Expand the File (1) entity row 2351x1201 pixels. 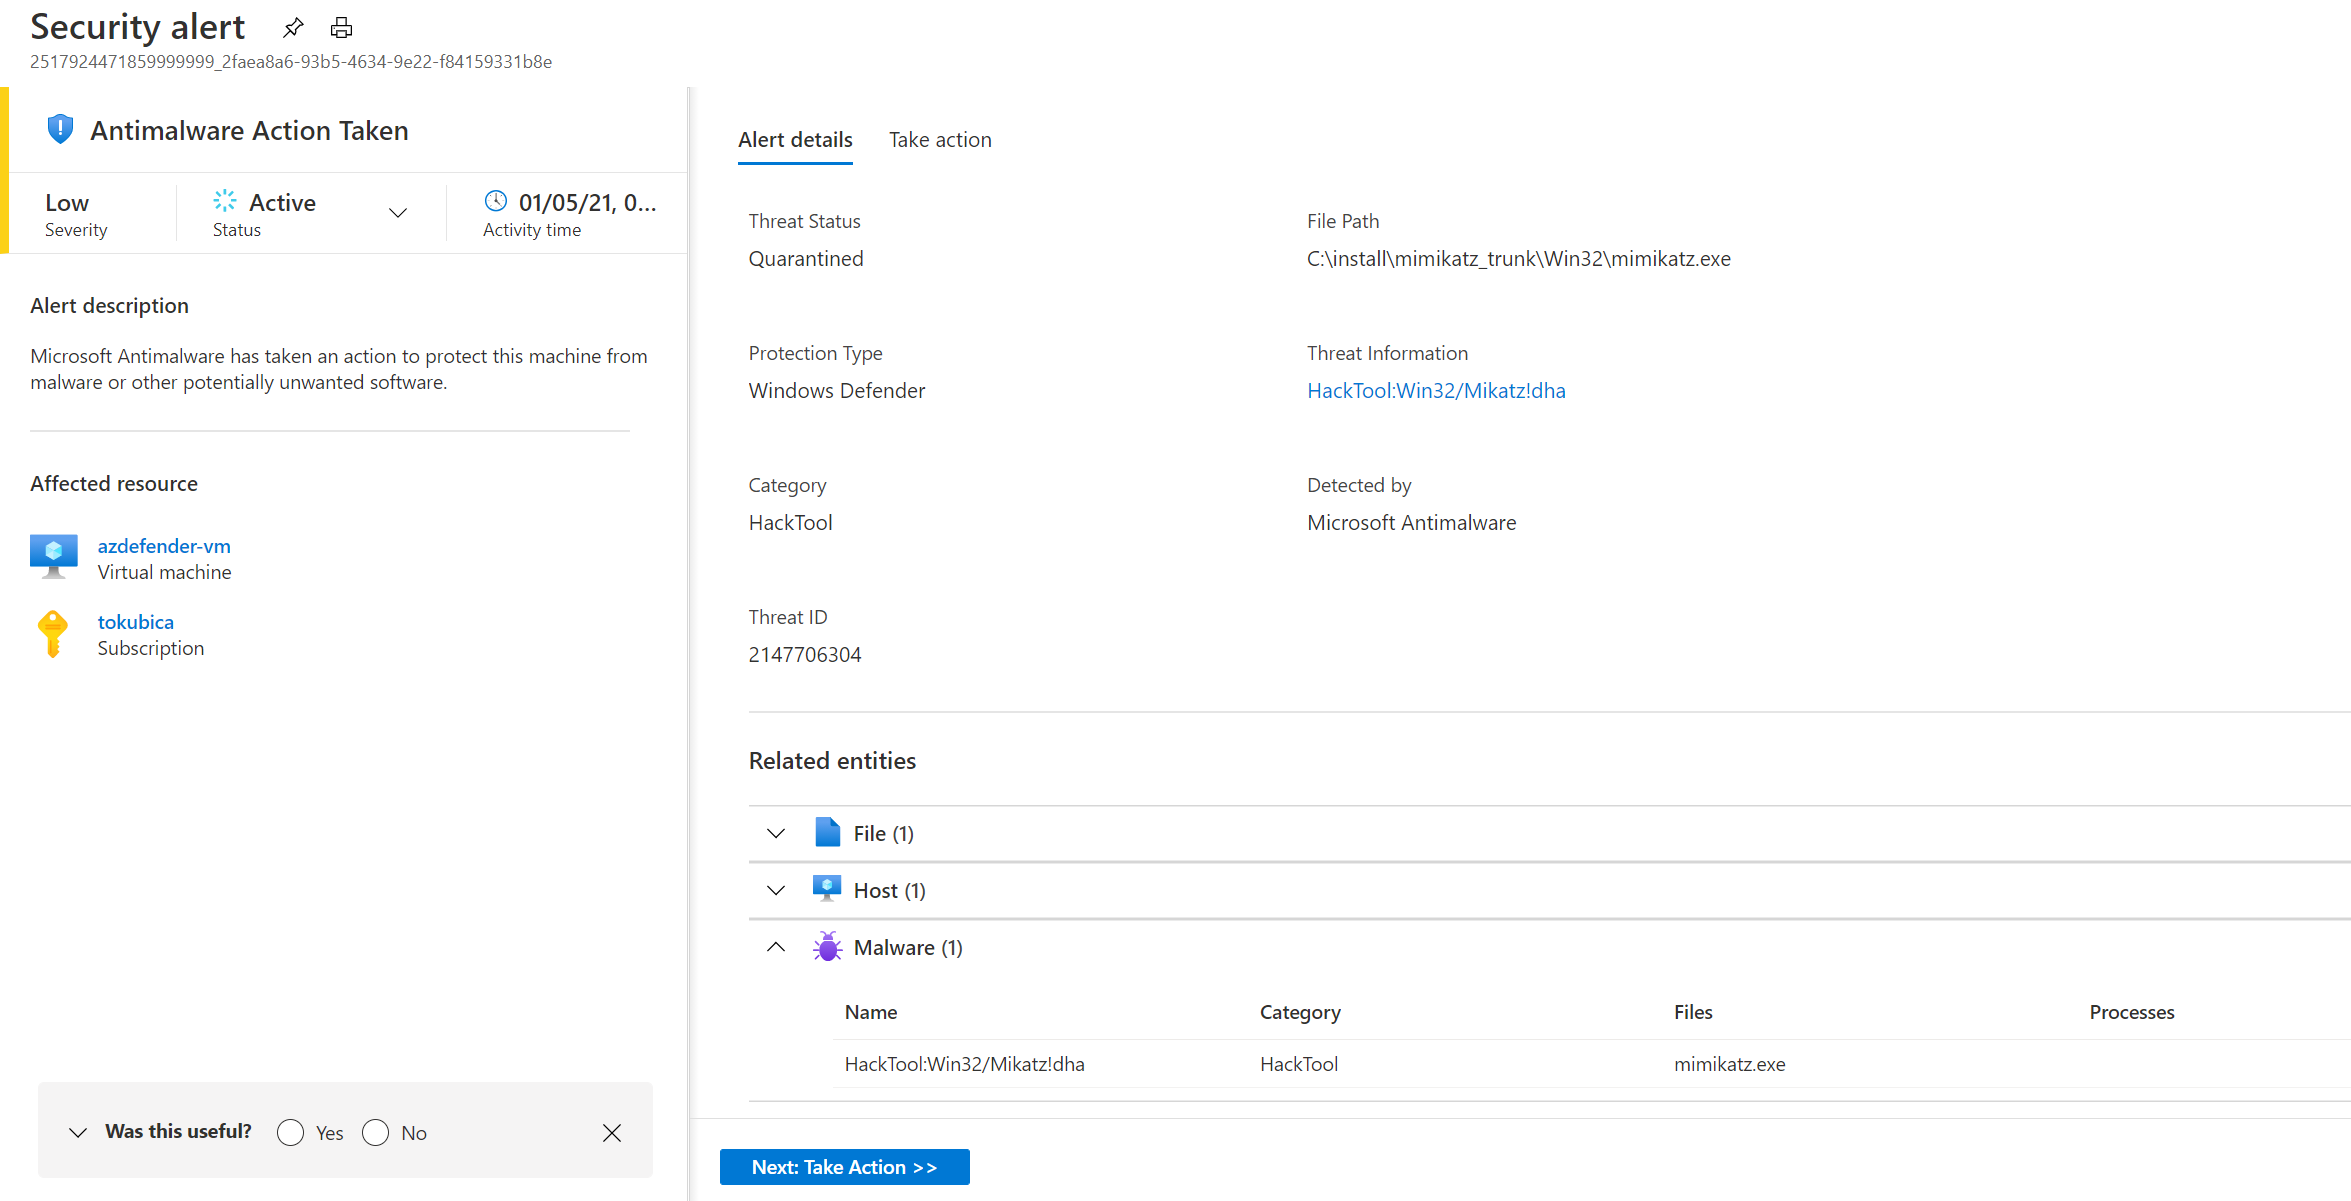coord(776,833)
